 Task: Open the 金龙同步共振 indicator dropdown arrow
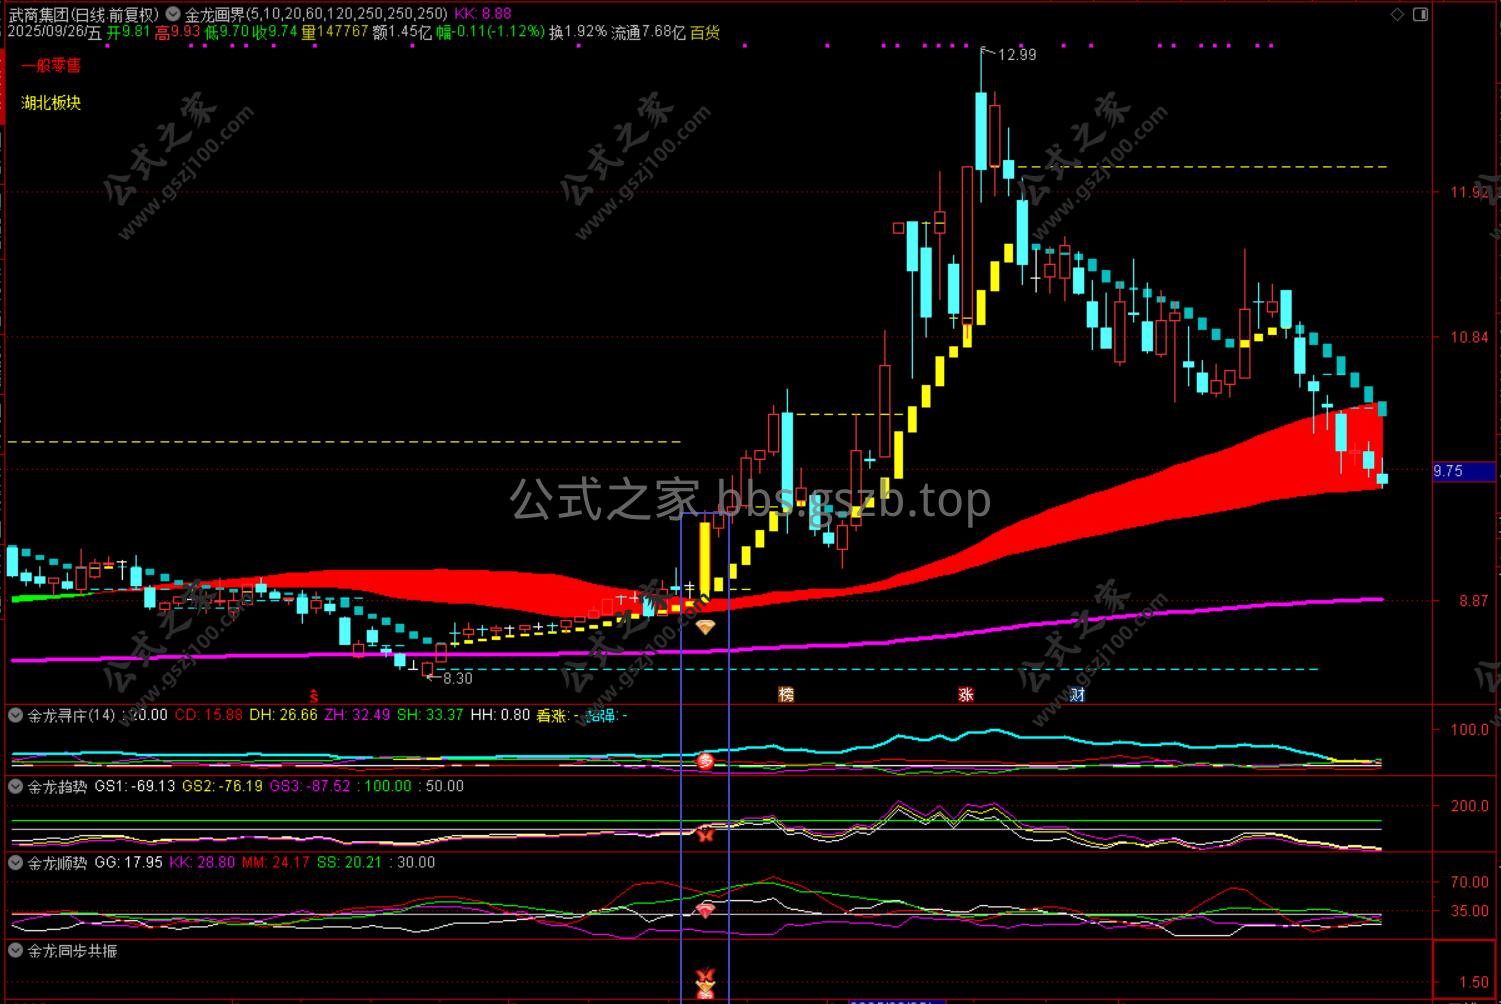15,950
